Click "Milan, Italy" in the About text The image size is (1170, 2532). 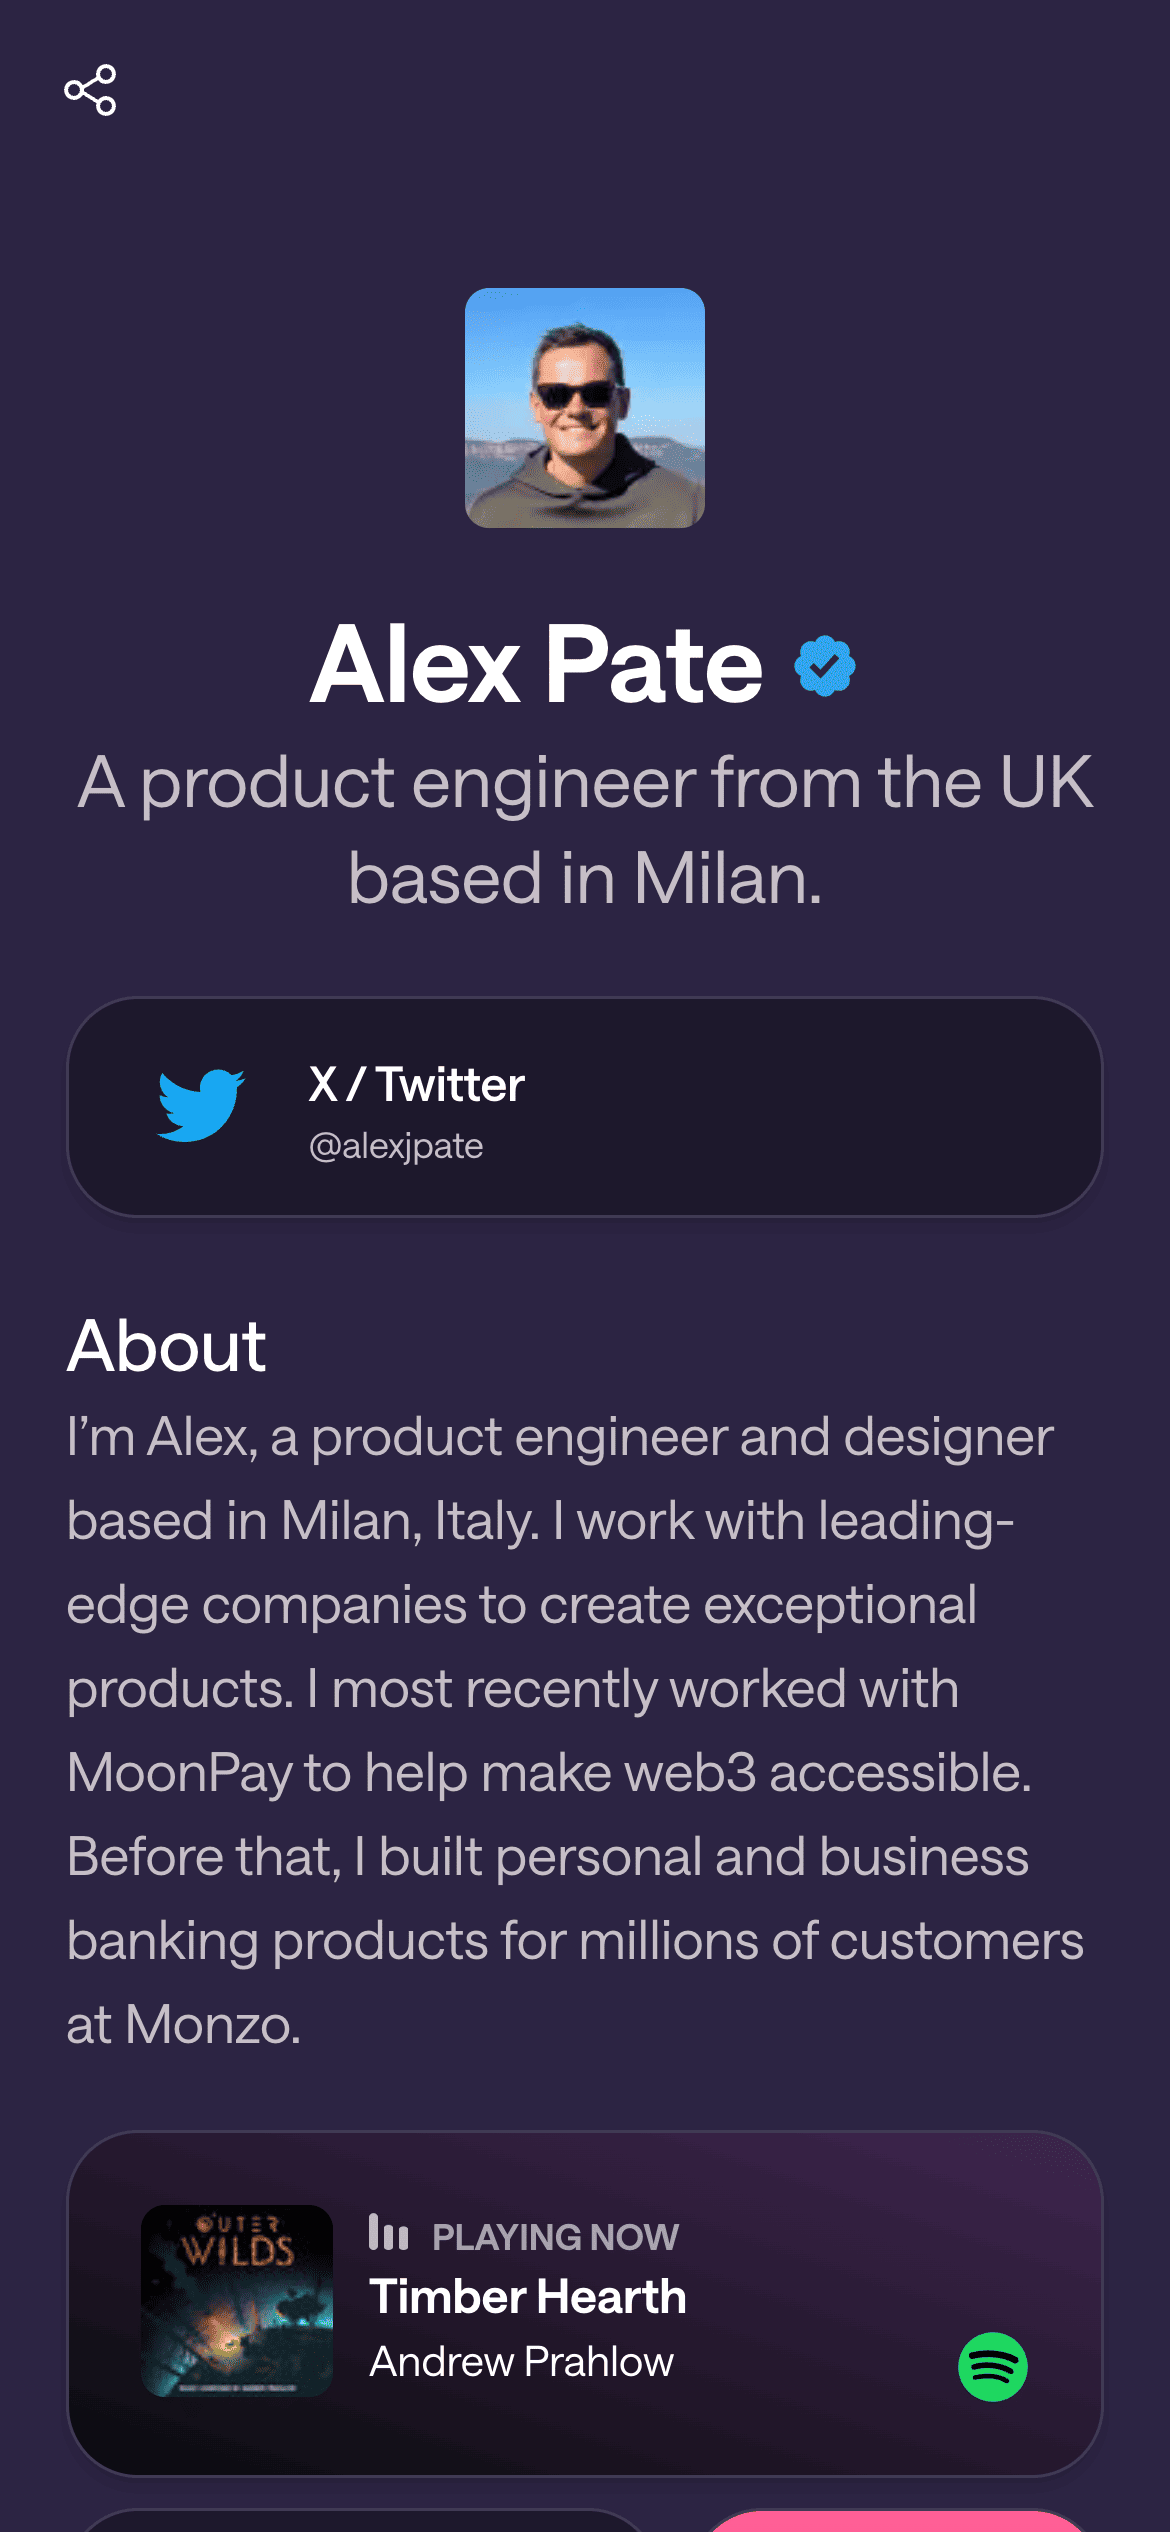pyautogui.click(x=410, y=1521)
